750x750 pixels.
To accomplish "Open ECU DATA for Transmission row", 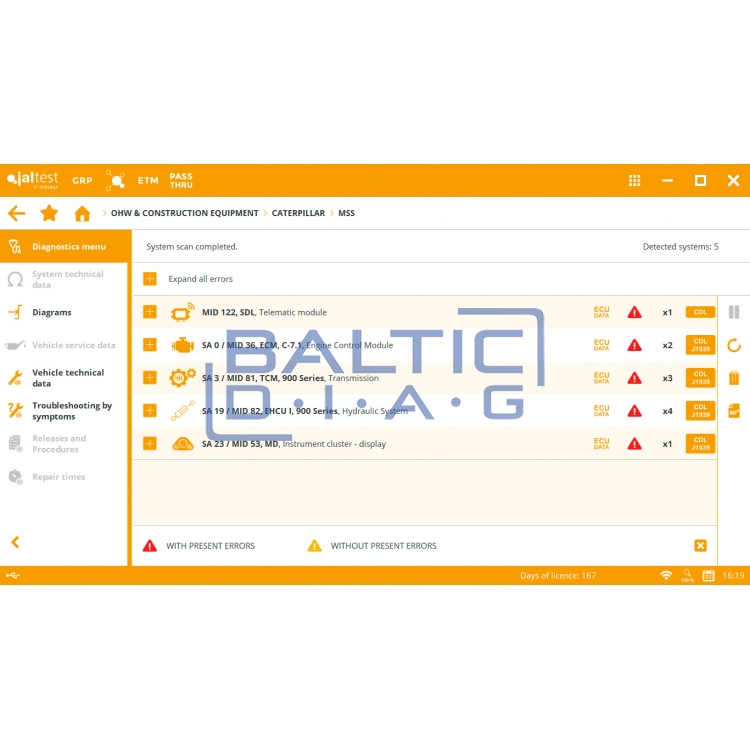I will pyautogui.click(x=601, y=378).
